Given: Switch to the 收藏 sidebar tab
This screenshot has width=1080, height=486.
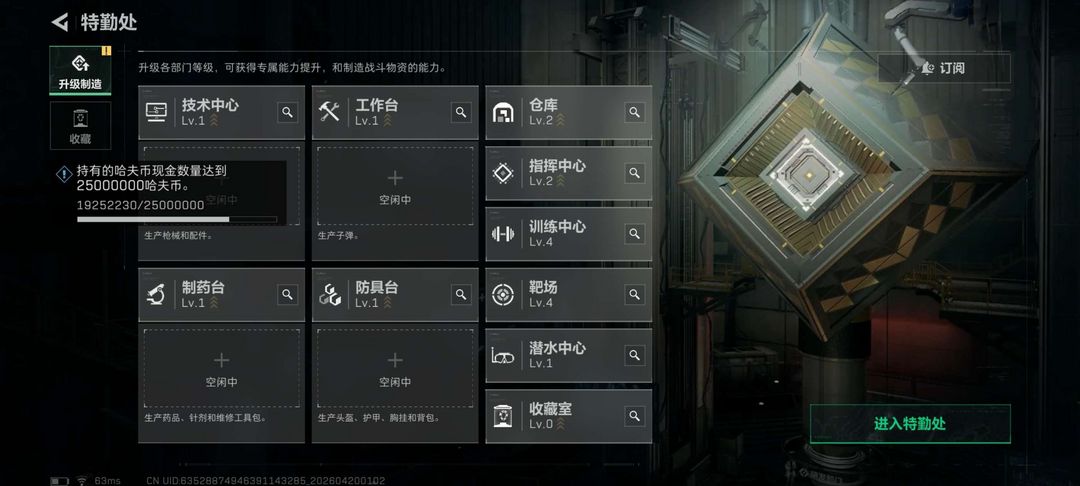Looking at the screenshot, I should point(81,126).
